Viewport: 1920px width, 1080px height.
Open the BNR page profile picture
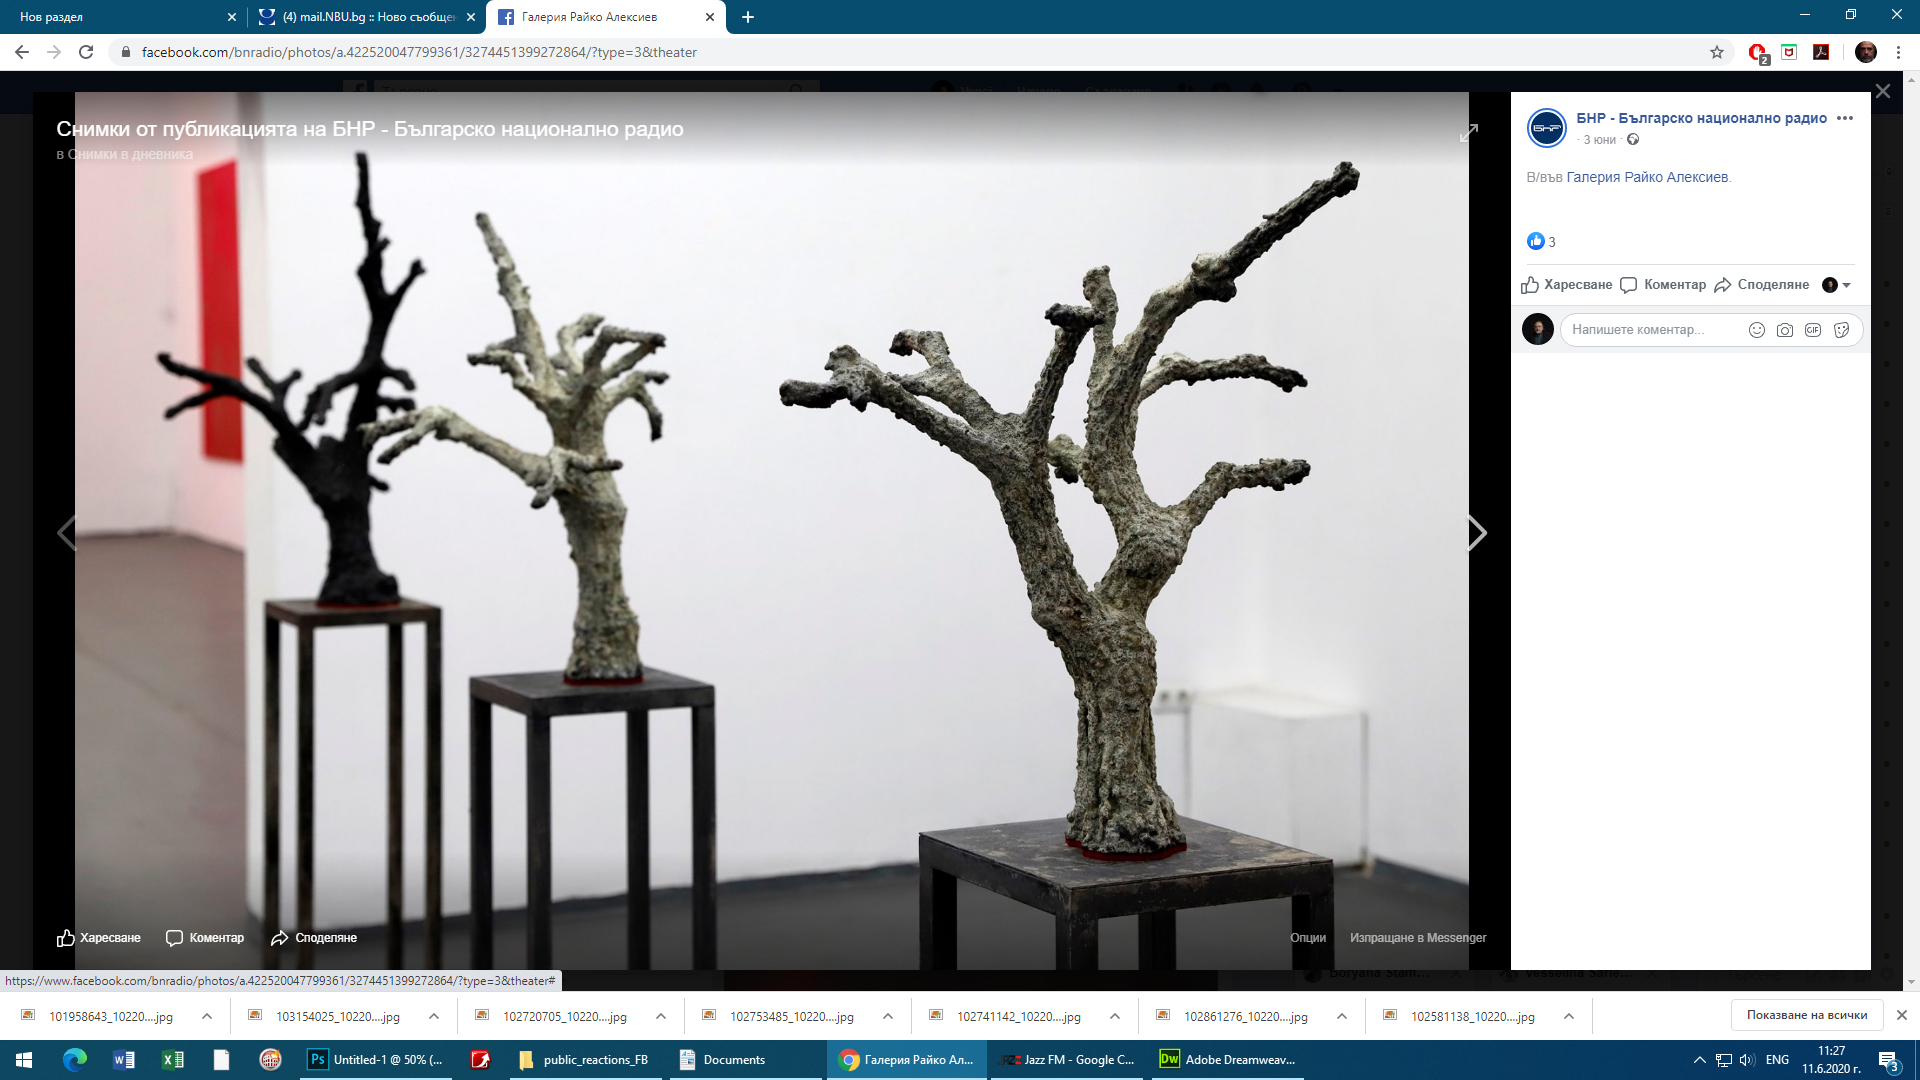(1547, 128)
